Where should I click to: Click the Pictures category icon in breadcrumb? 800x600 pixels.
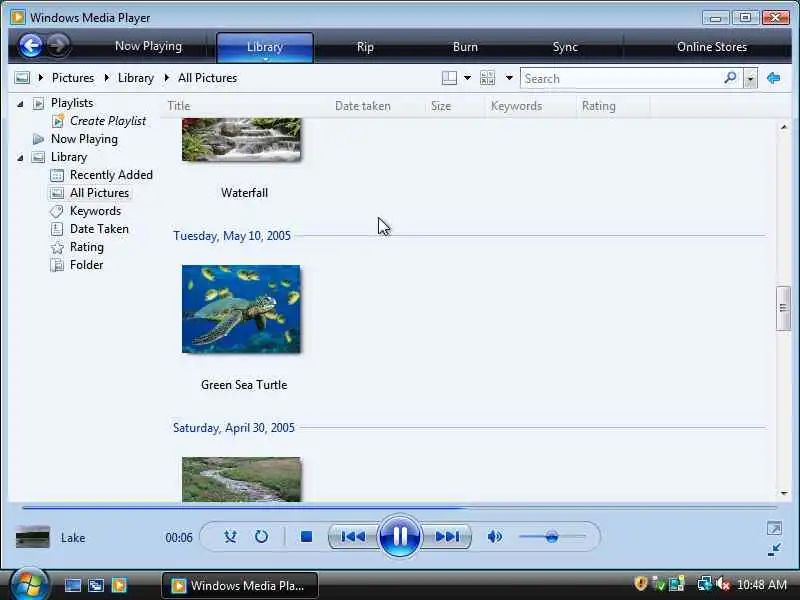(x=22, y=78)
